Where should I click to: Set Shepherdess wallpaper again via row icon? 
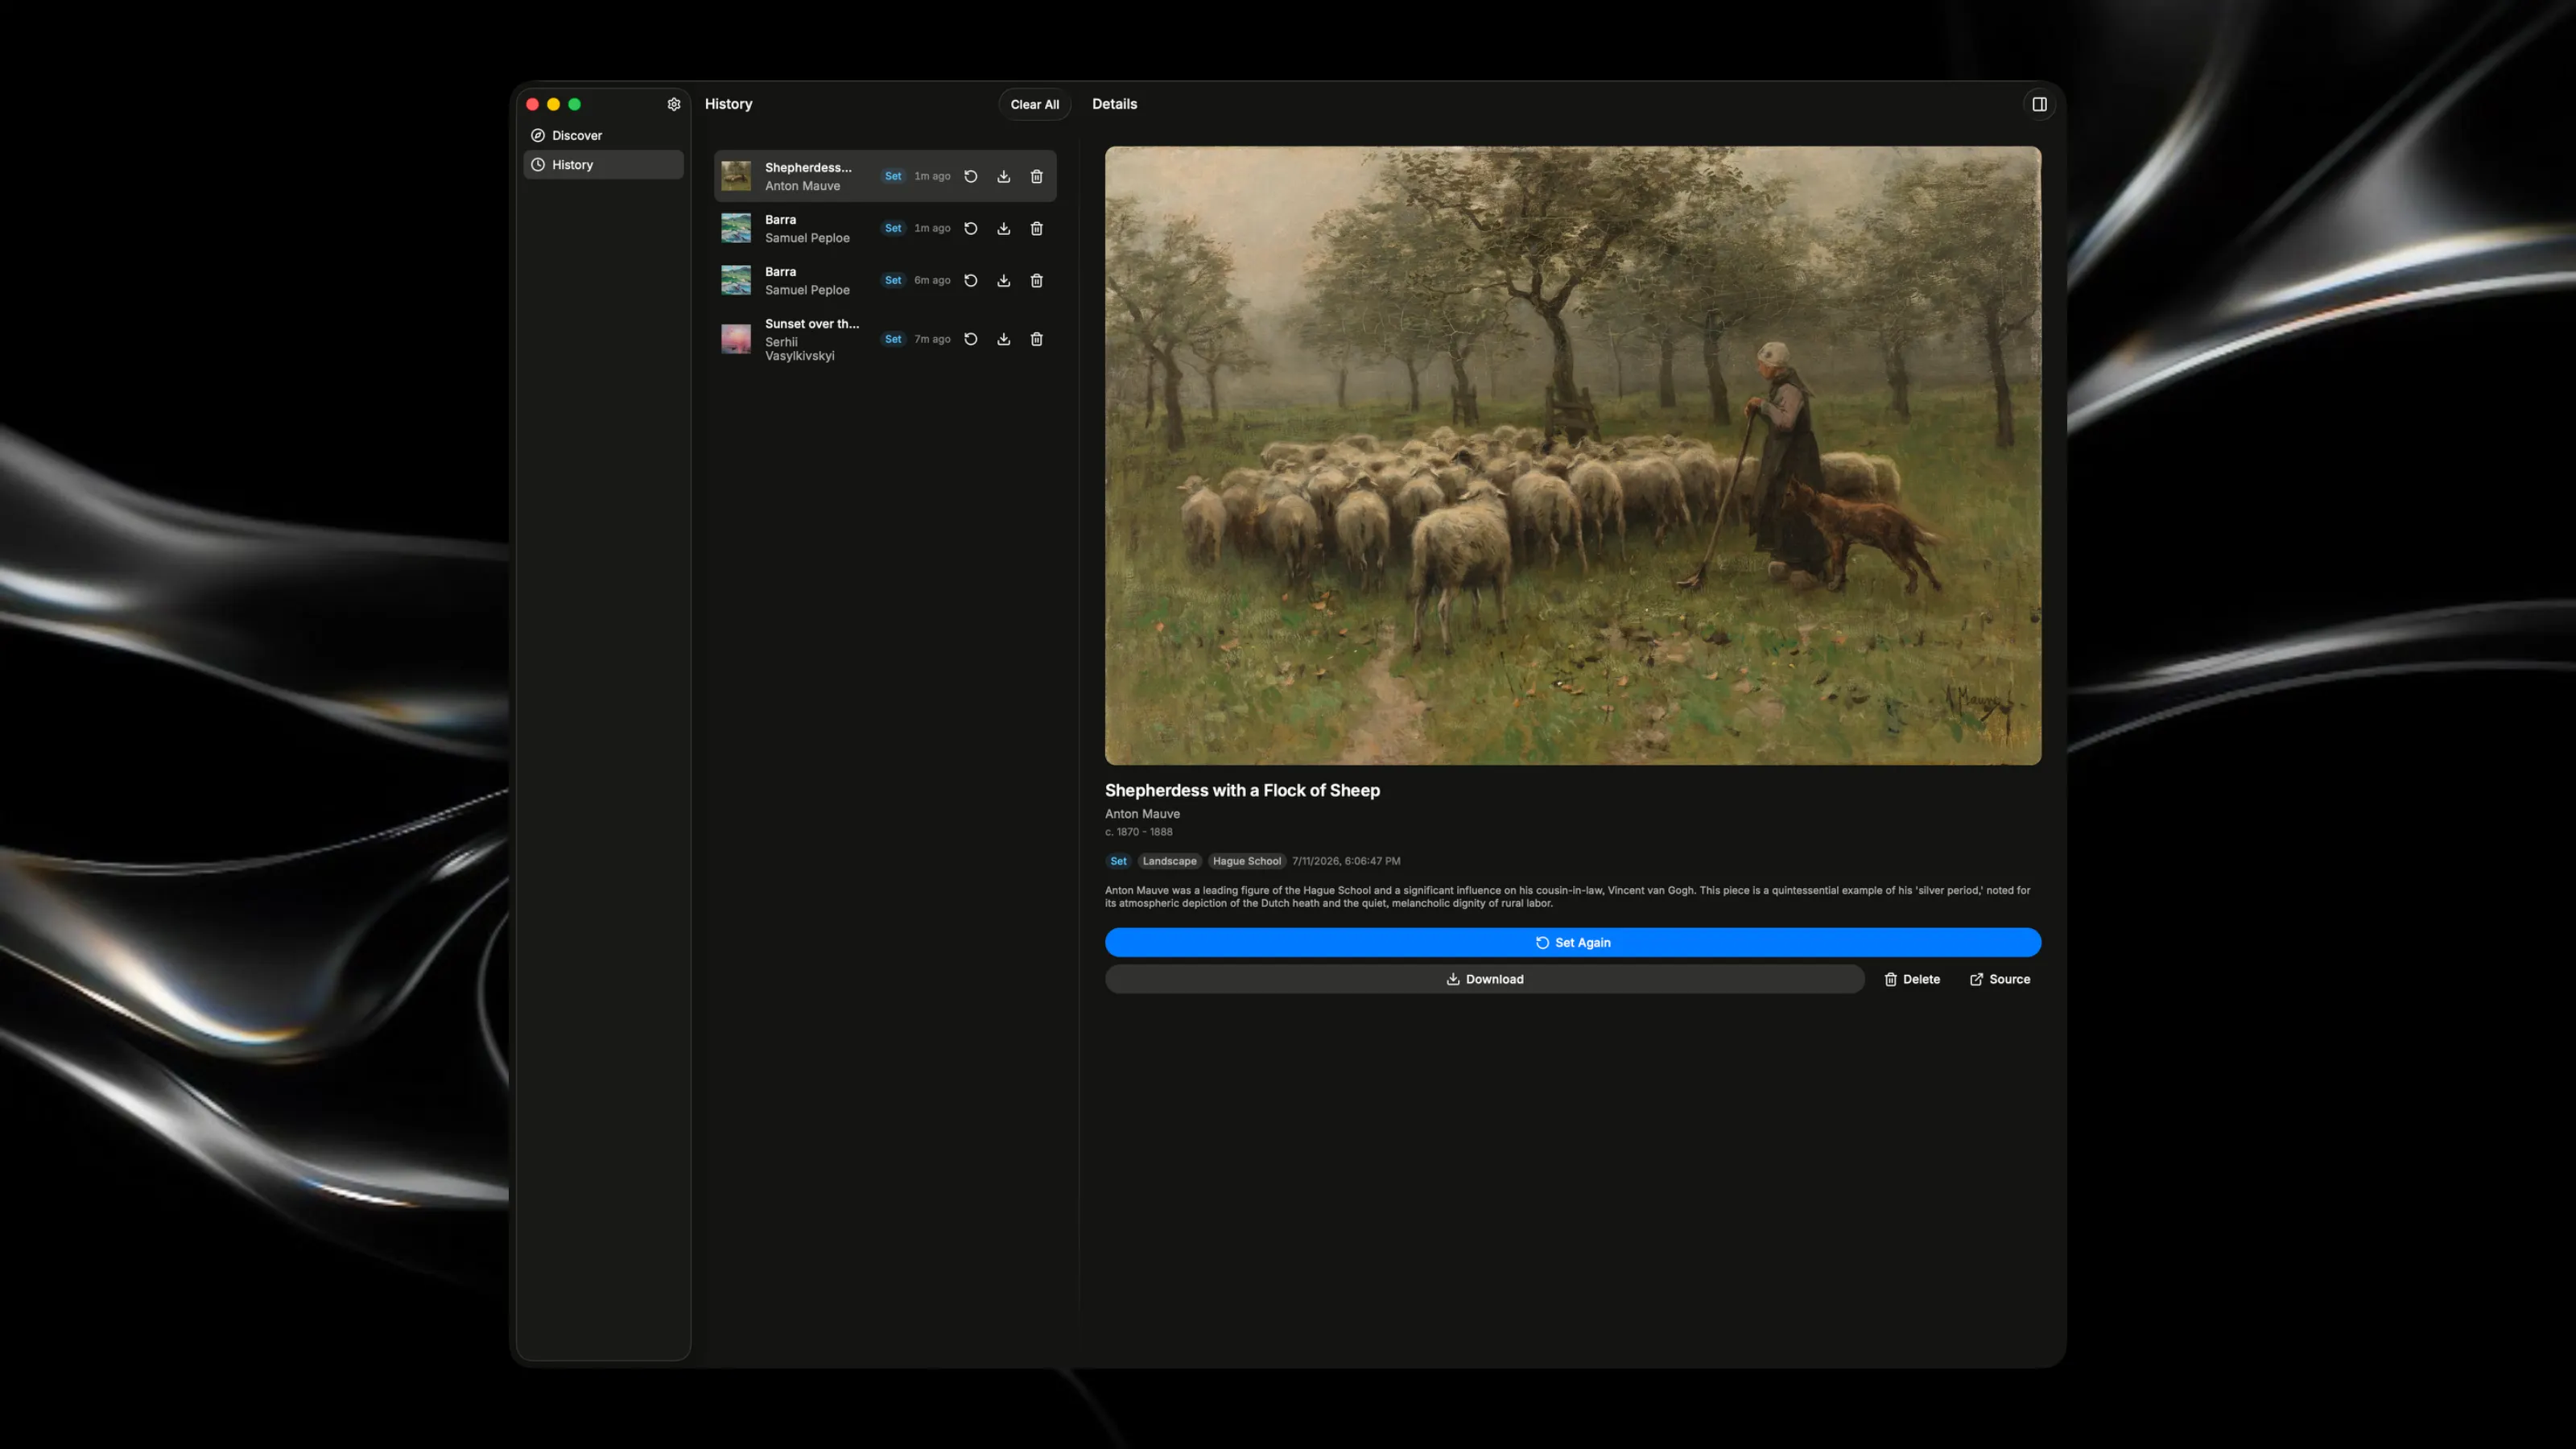[x=970, y=176]
